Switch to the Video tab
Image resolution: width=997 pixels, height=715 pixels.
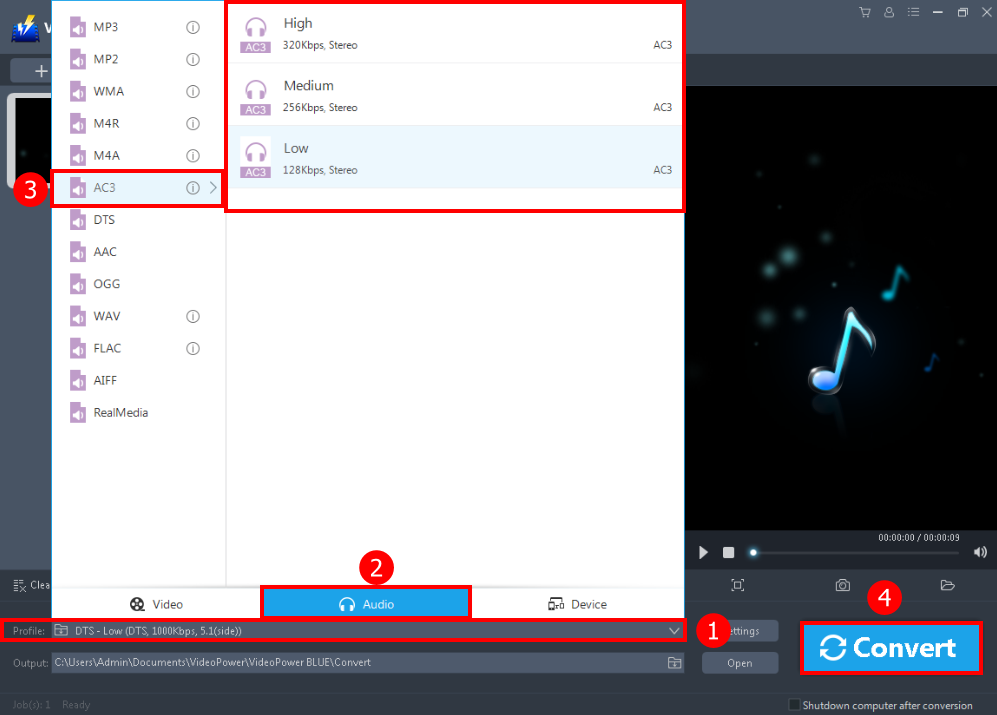[x=156, y=604]
